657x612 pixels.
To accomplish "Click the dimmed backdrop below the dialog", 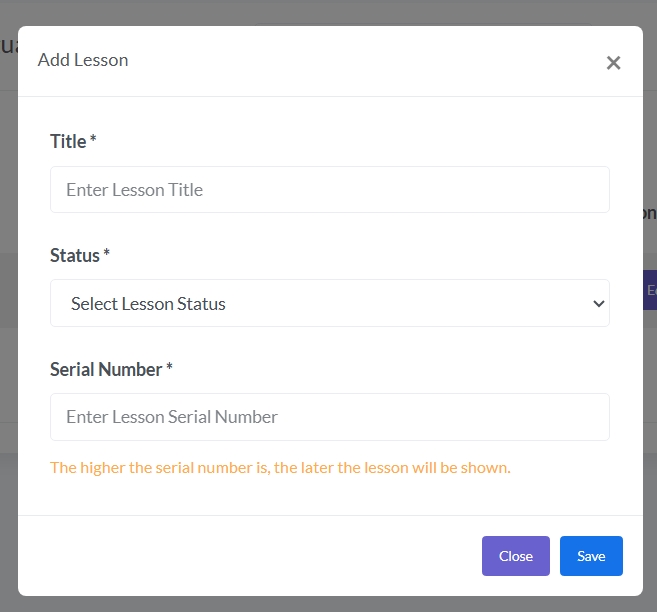I will click(329, 604).
